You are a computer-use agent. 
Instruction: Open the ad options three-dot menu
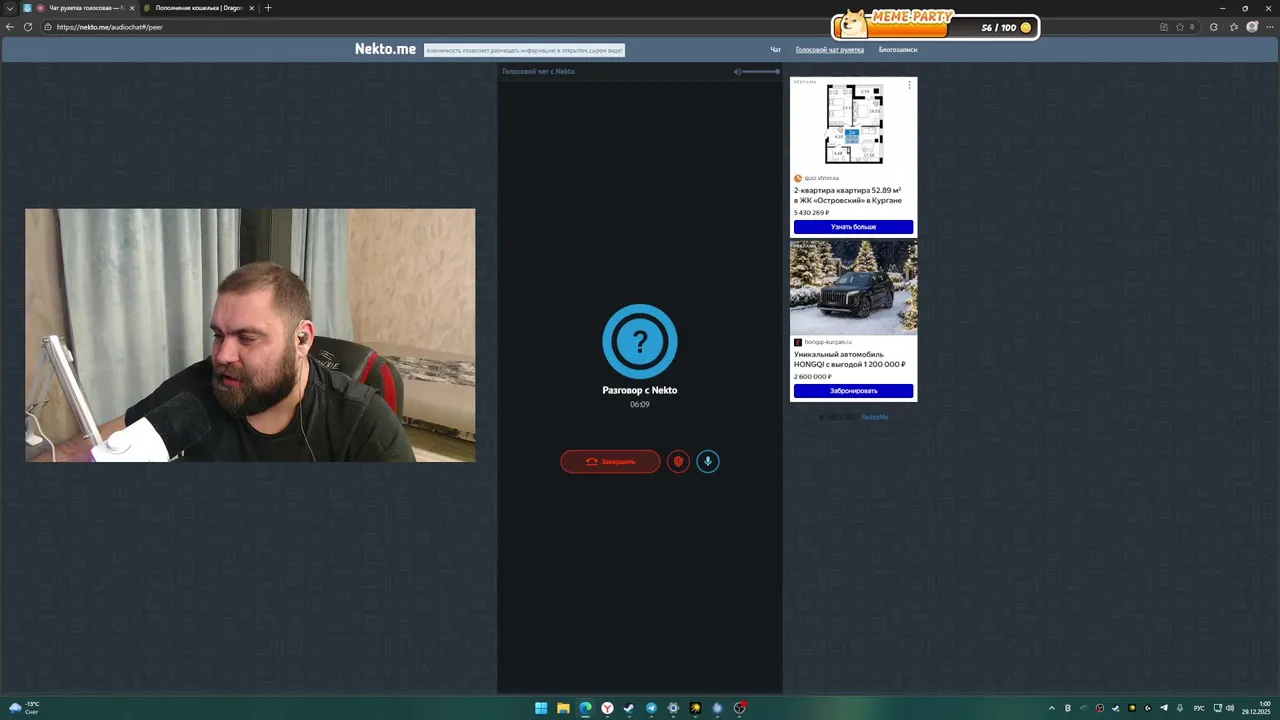[909, 85]
